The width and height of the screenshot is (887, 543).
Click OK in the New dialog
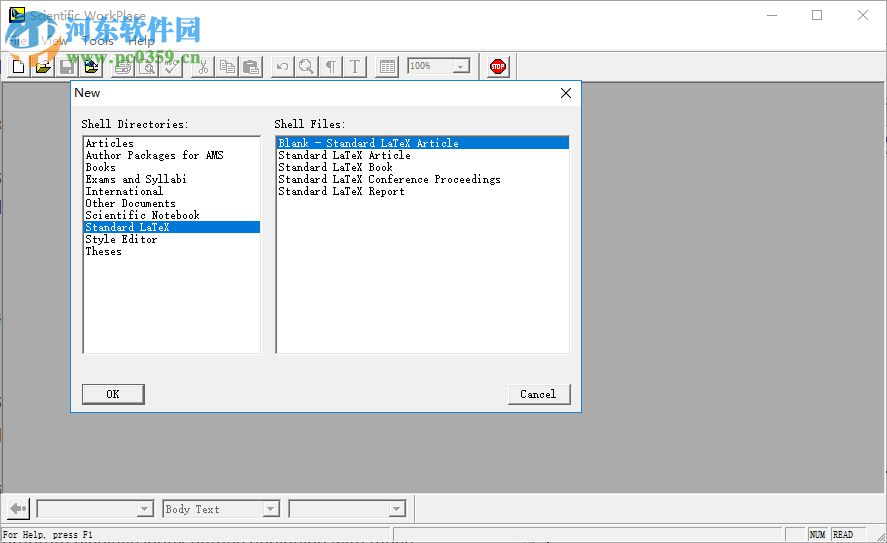[x=113, y=394]
